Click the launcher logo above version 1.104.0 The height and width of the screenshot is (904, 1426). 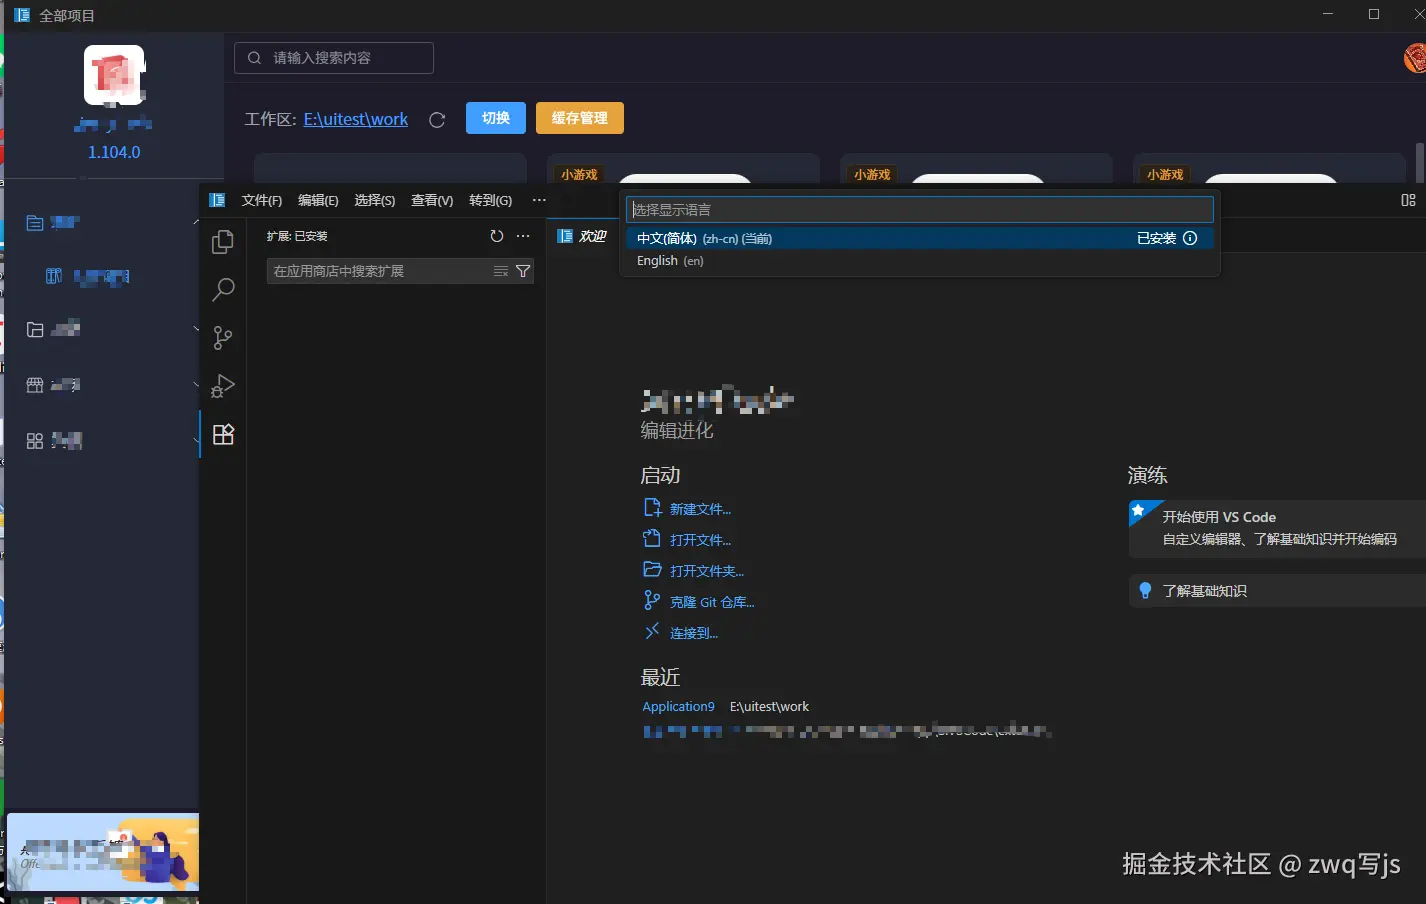pos(114,75)
